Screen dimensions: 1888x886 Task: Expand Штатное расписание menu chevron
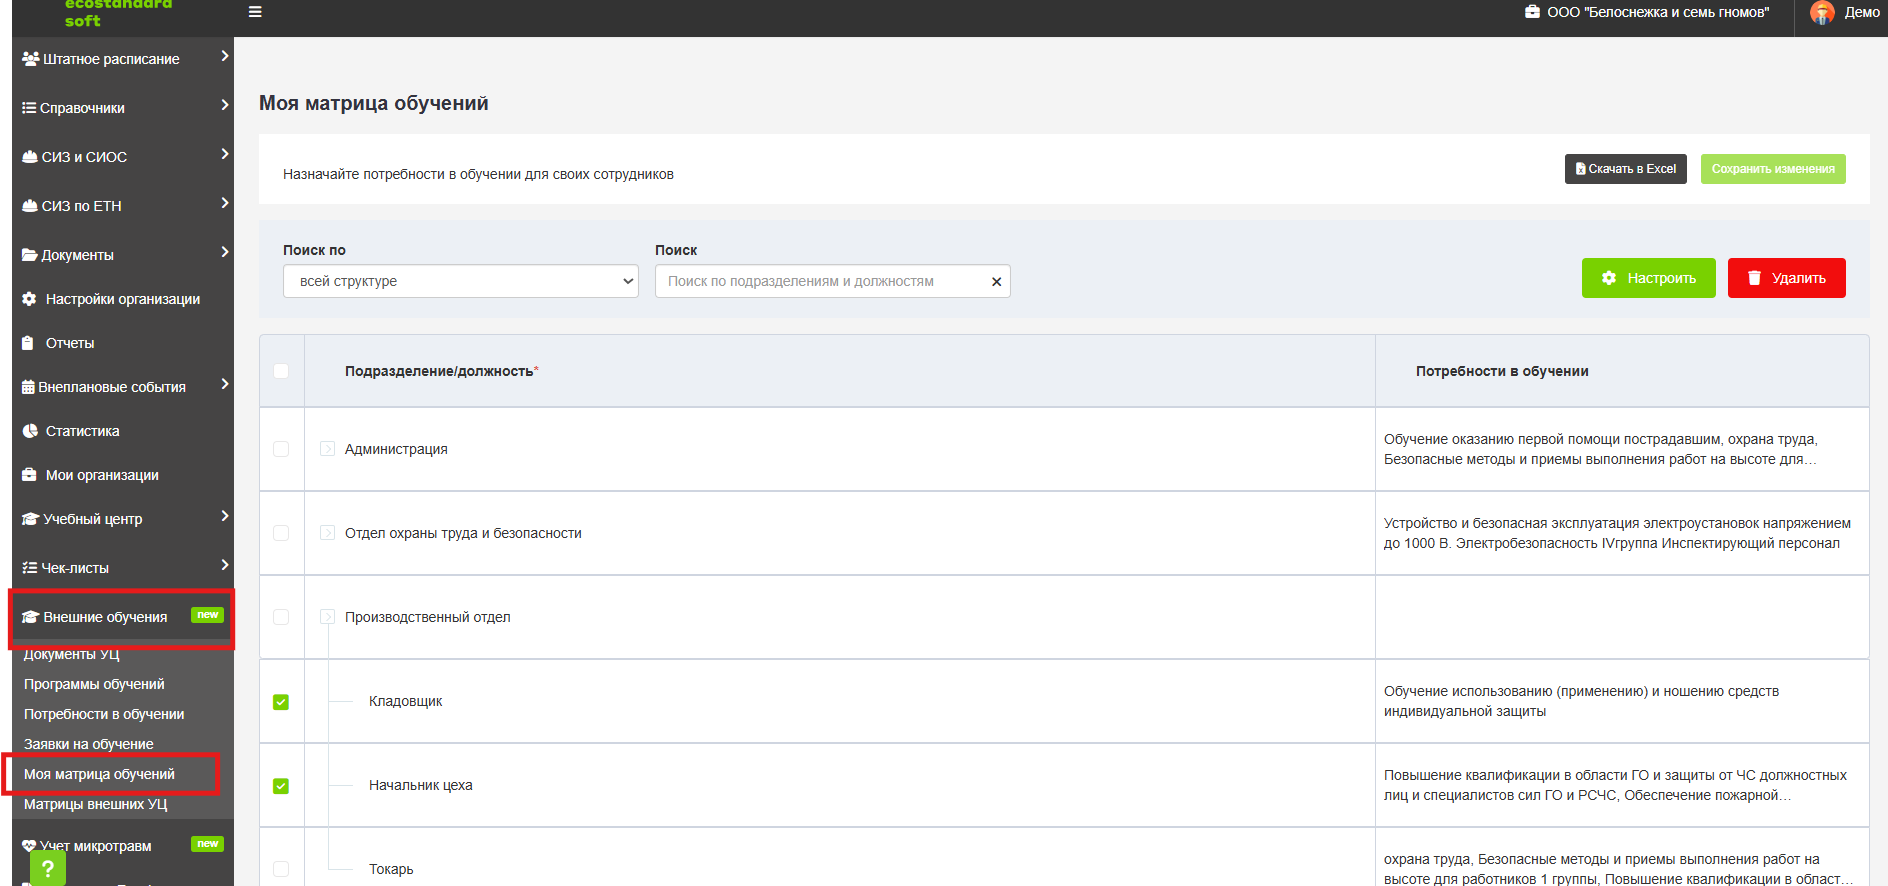tap(225, 56)
